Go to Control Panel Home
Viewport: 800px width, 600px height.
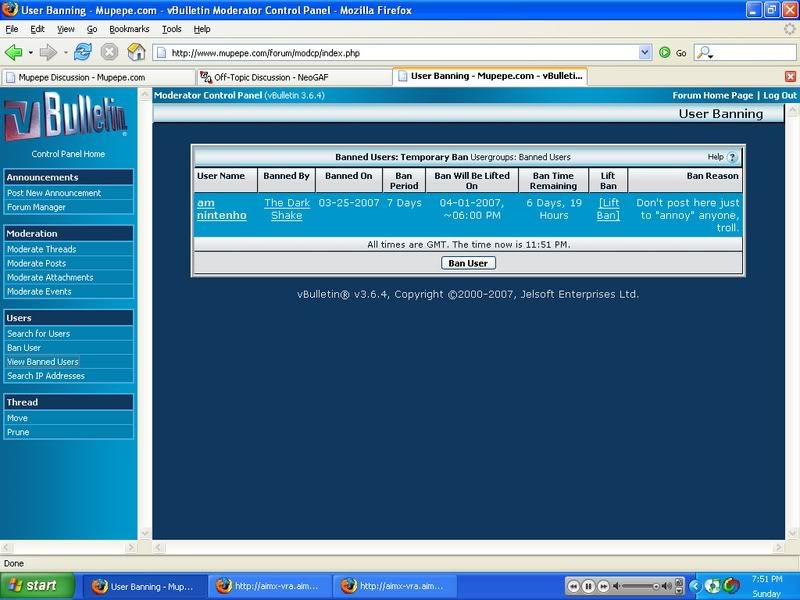click(68, 154)
